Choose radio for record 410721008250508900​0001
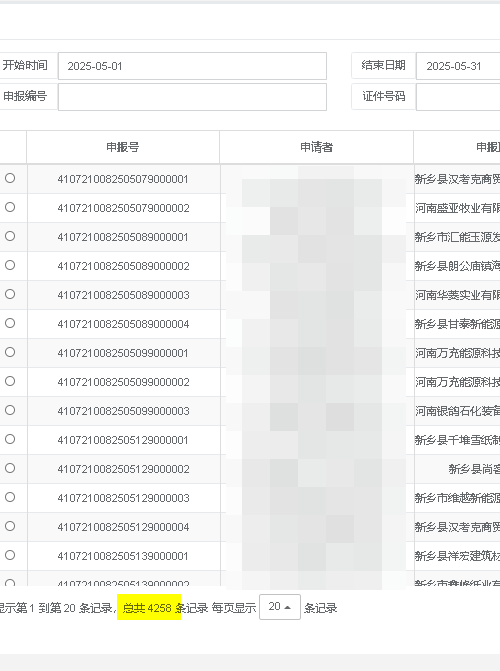This screenshot has width=500, height=671. point(10,236)
